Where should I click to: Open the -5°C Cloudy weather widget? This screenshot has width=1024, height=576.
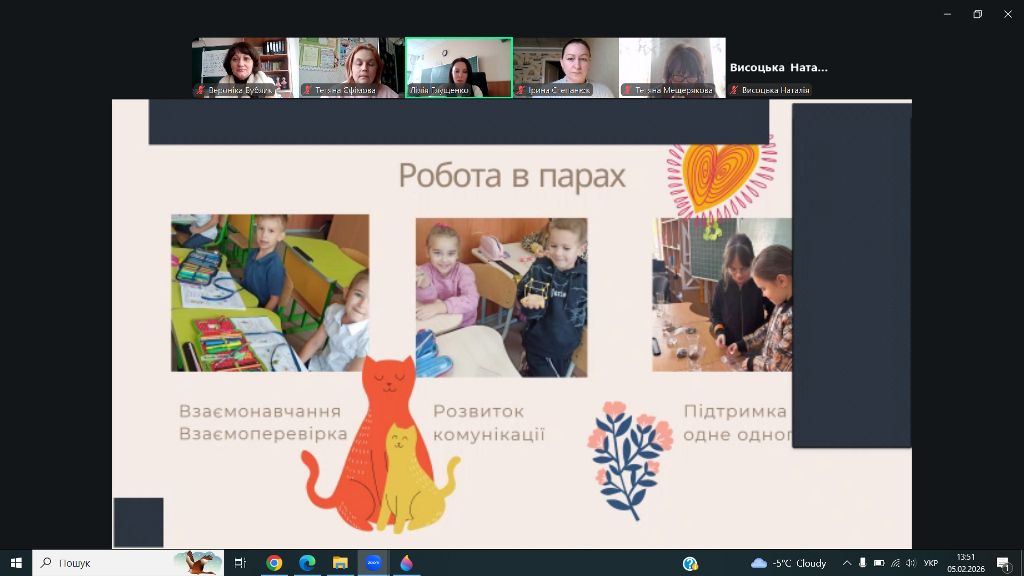[789, 563]
